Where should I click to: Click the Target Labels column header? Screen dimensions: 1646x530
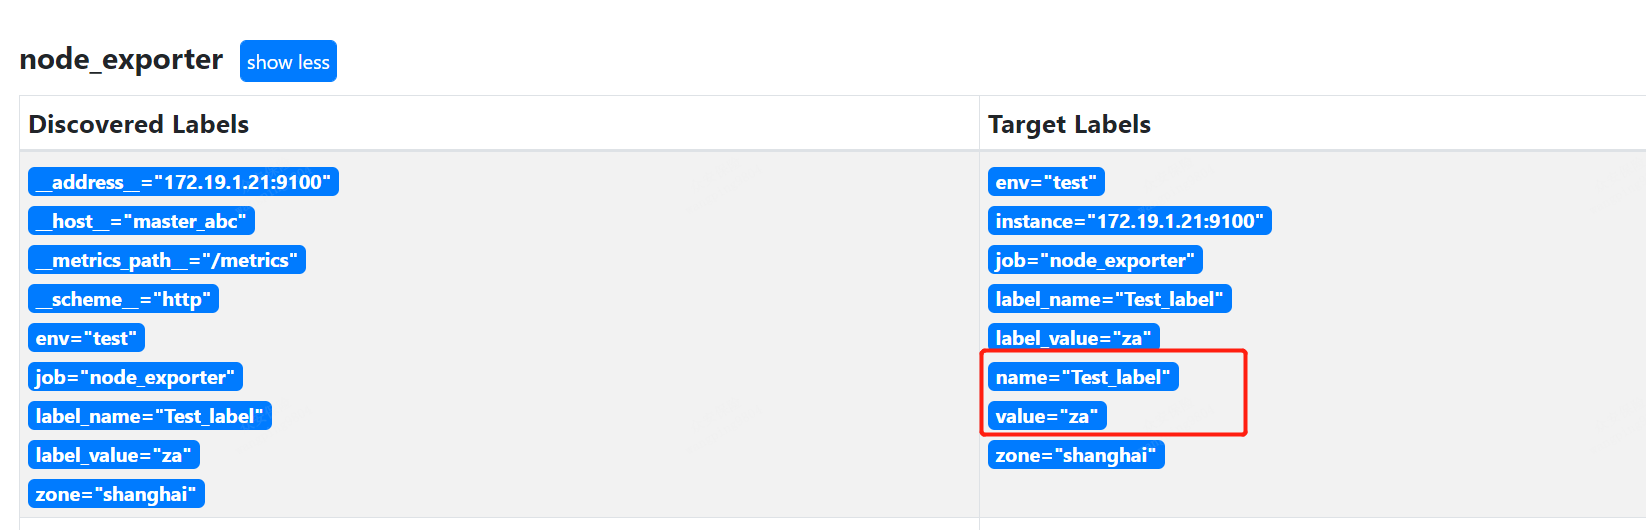pos(1069,124)
